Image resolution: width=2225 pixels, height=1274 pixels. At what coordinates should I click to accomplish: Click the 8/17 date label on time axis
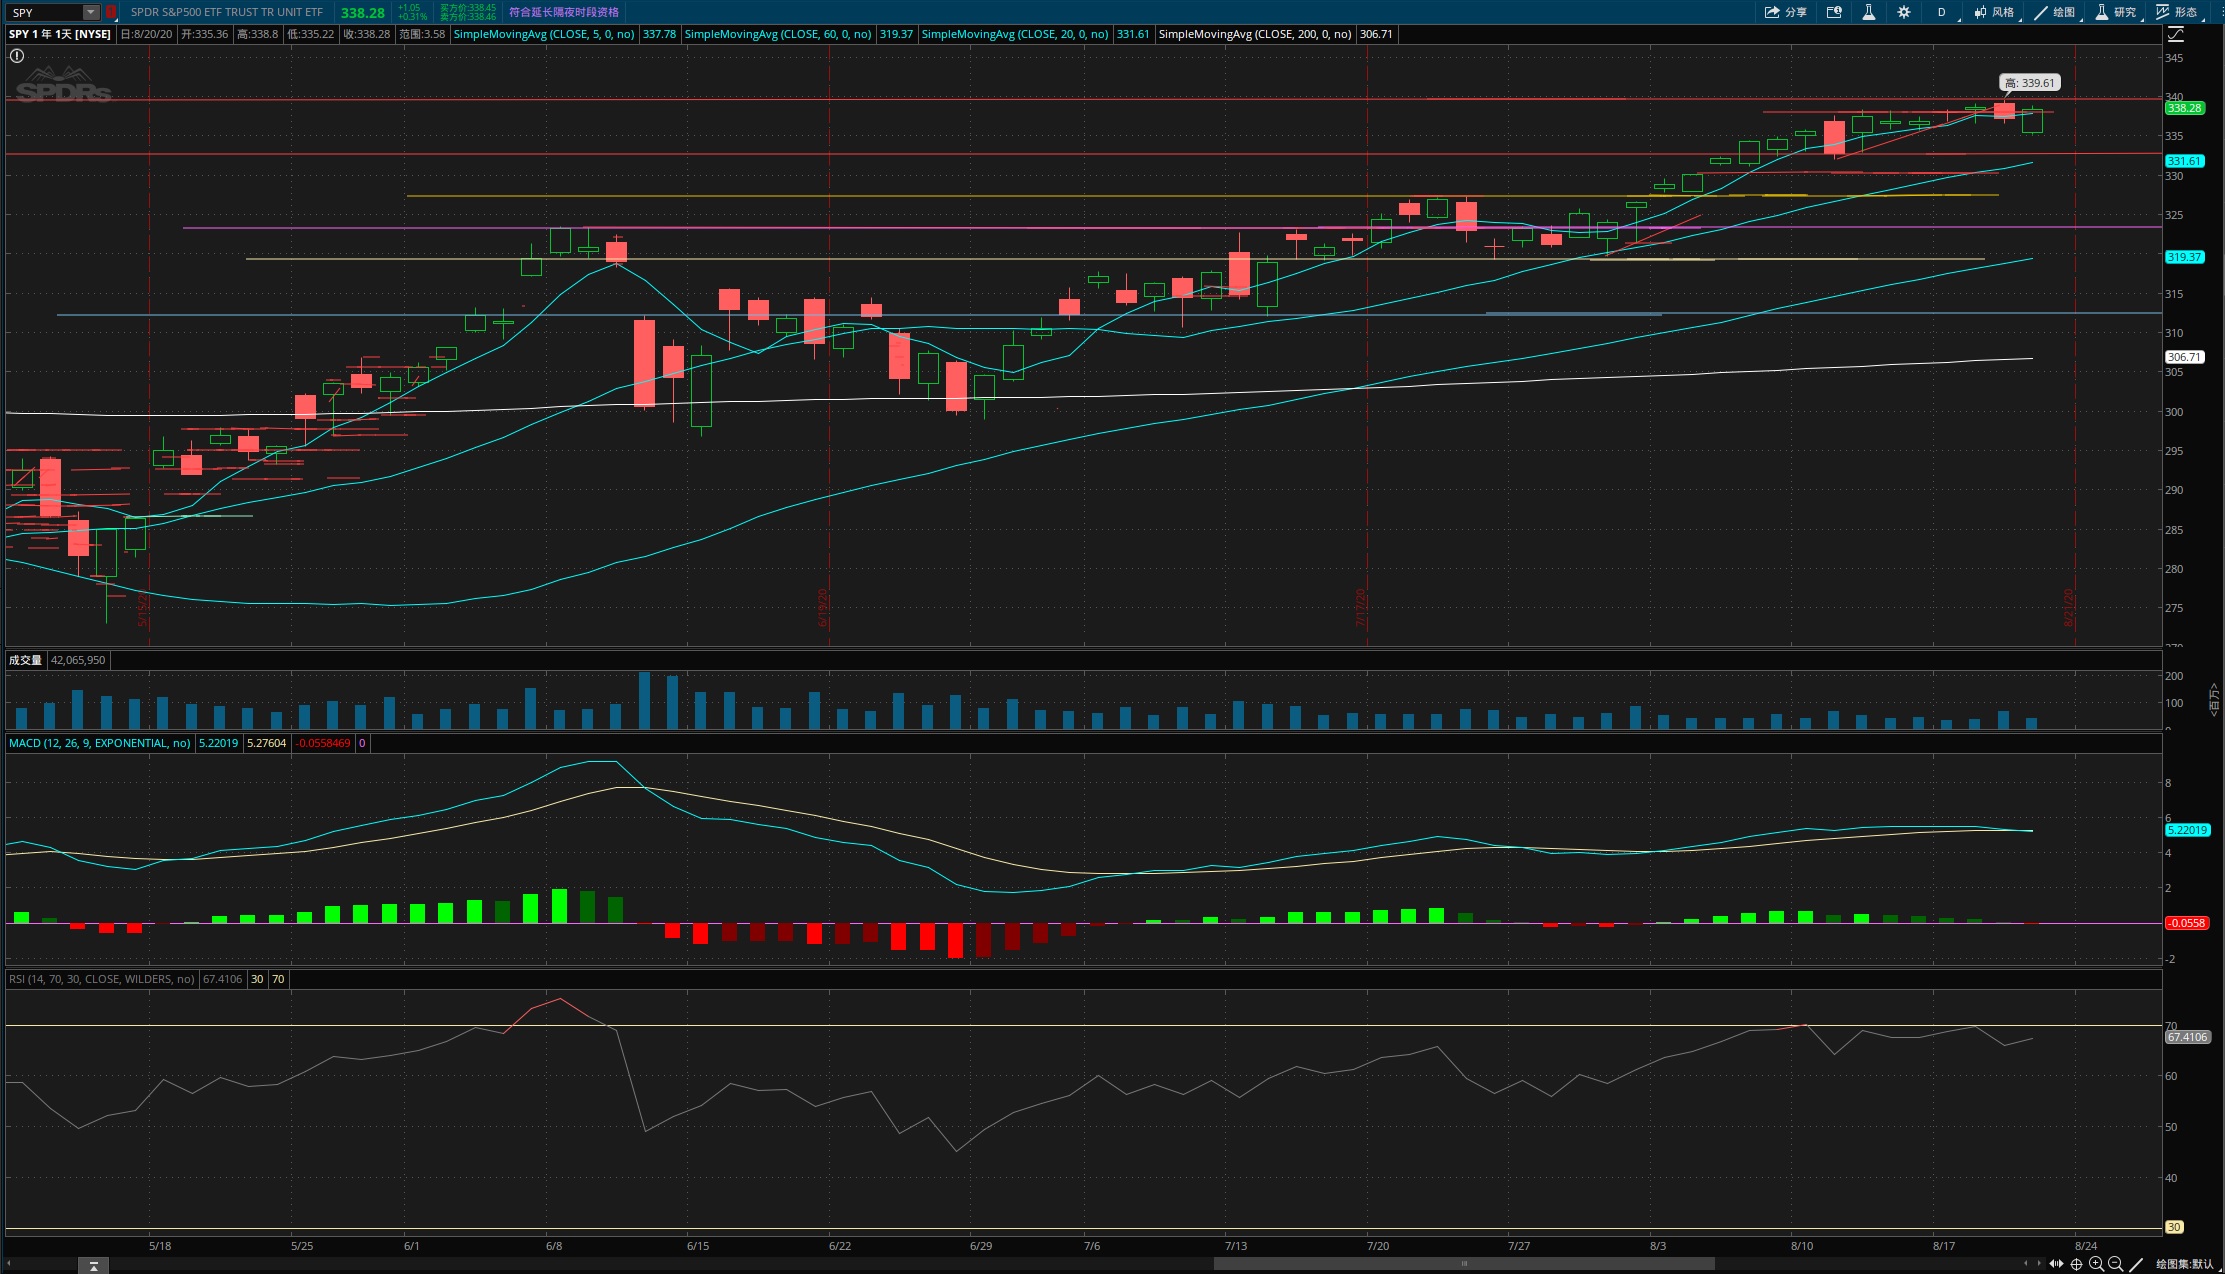coord(1944,1246)
